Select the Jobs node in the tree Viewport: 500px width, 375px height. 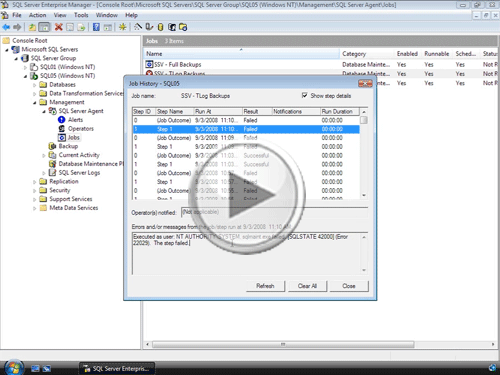tap(74, 137)
